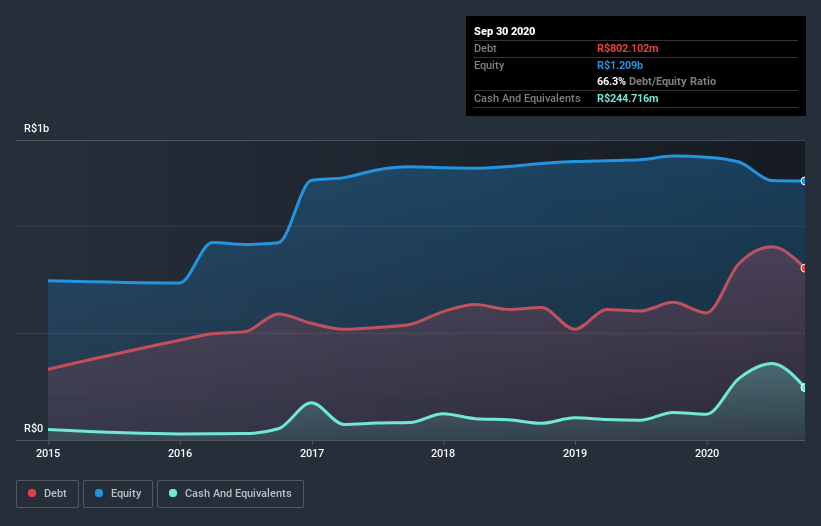821x526 pixels.
Task: Click the R$0 y-axis label
Action: click(x=34, y=429)
